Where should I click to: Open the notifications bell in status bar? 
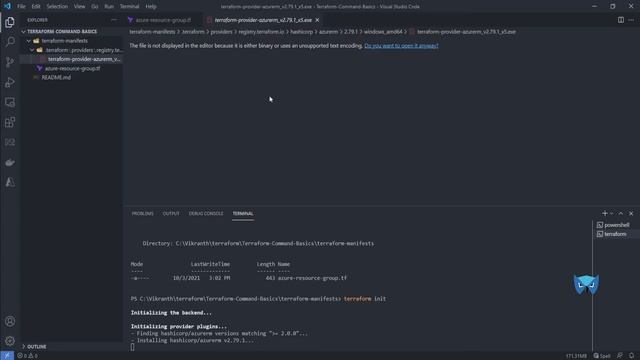(631, 356)
